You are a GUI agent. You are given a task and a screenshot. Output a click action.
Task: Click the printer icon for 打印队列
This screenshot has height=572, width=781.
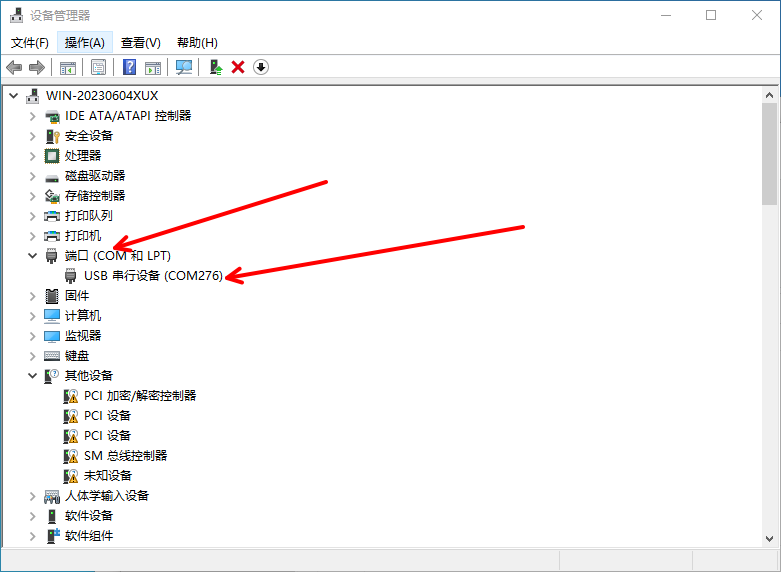pyautogui.click(x=52, y=216)
